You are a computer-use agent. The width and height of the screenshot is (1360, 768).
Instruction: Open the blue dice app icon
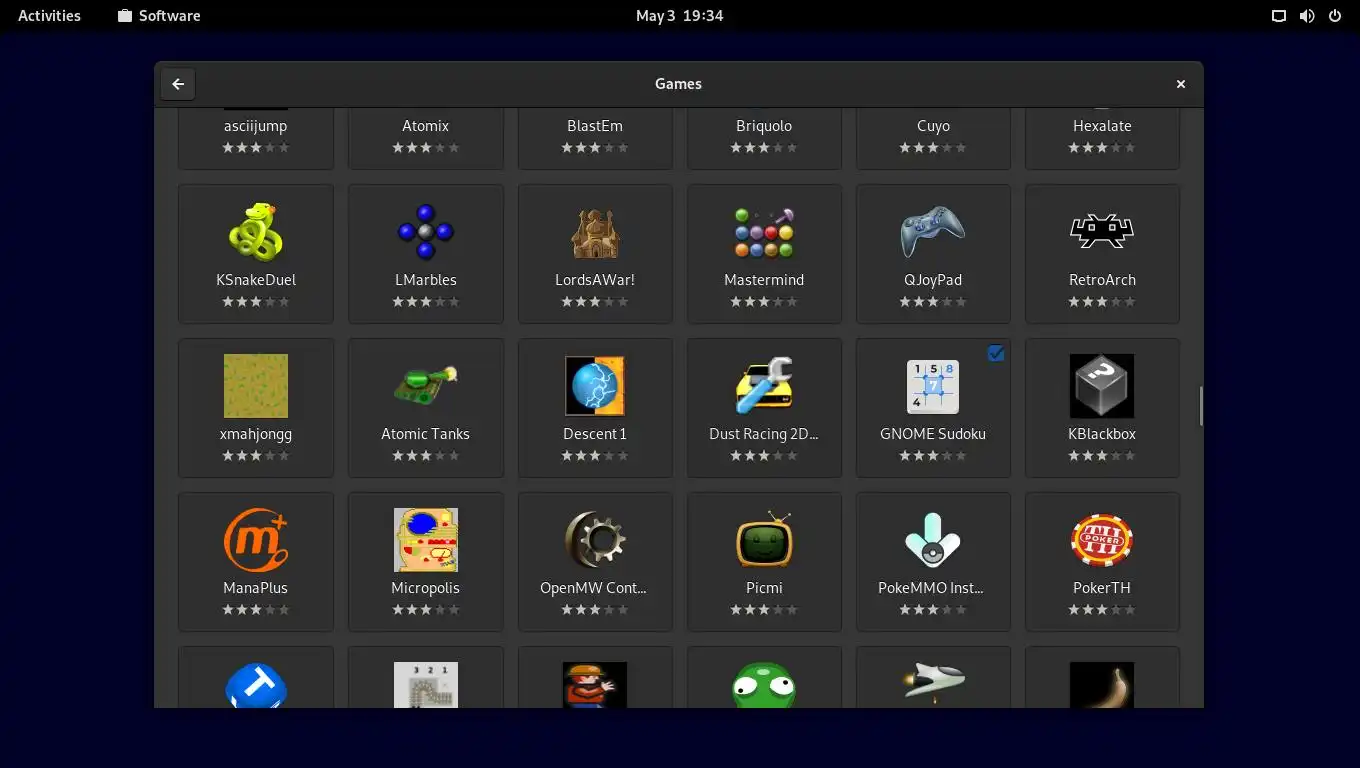(256, 685)
